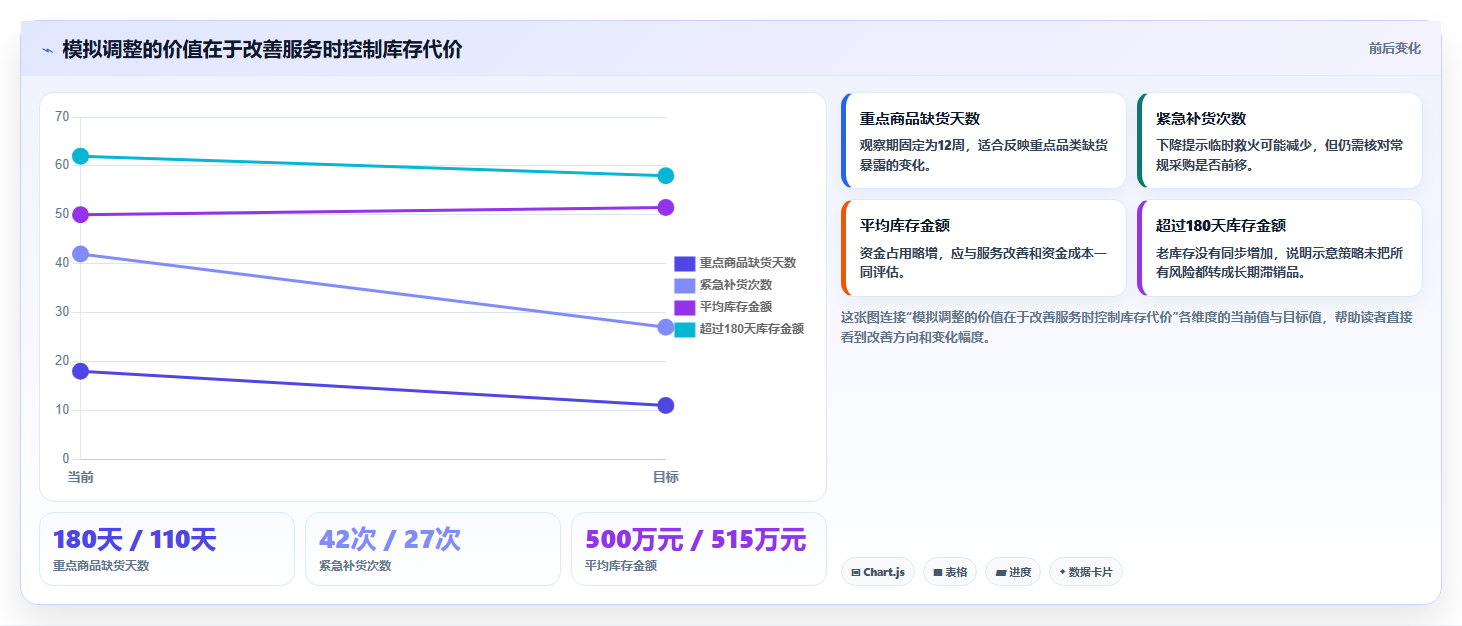Open the 超过180天库存金额 info card heading
The height and width of the screenshot is (626, 1462).
point(1220,226)
